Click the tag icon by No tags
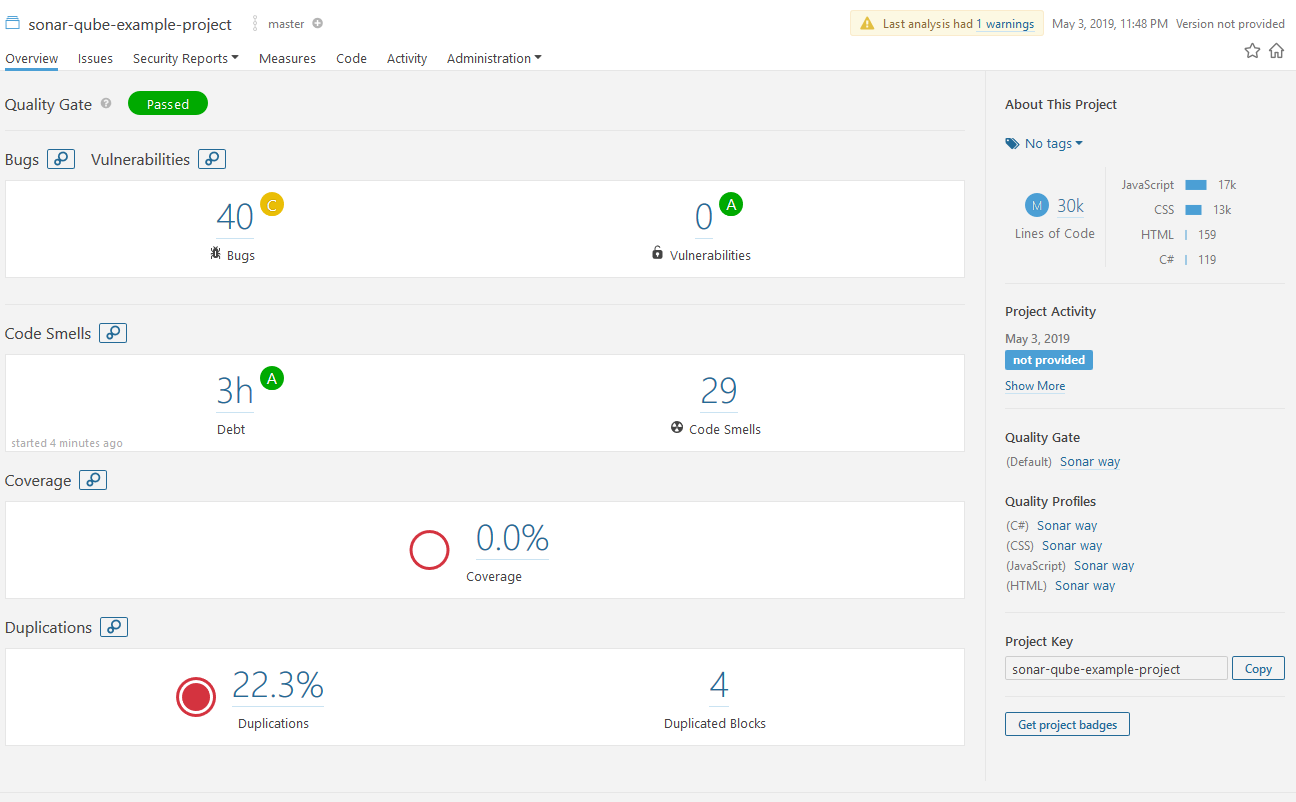This screenshot has height=802, width=1296. click(1012, 144)
